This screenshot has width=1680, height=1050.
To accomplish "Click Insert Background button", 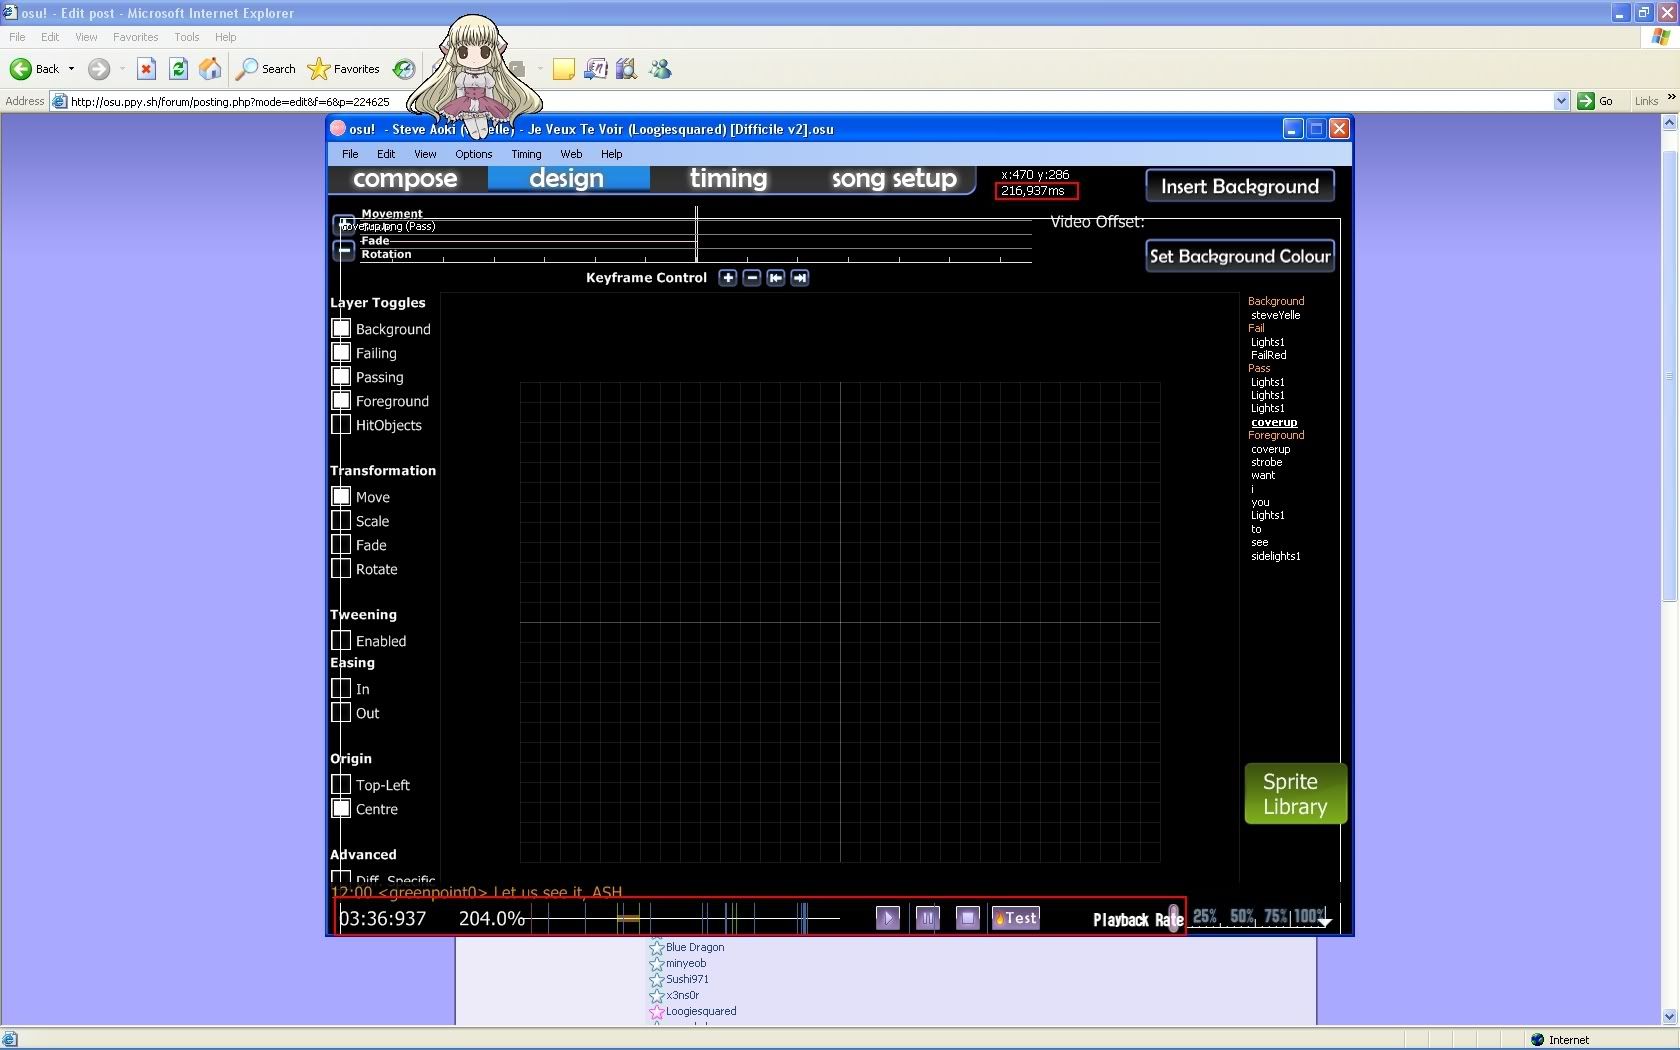I will point(1240,186).
